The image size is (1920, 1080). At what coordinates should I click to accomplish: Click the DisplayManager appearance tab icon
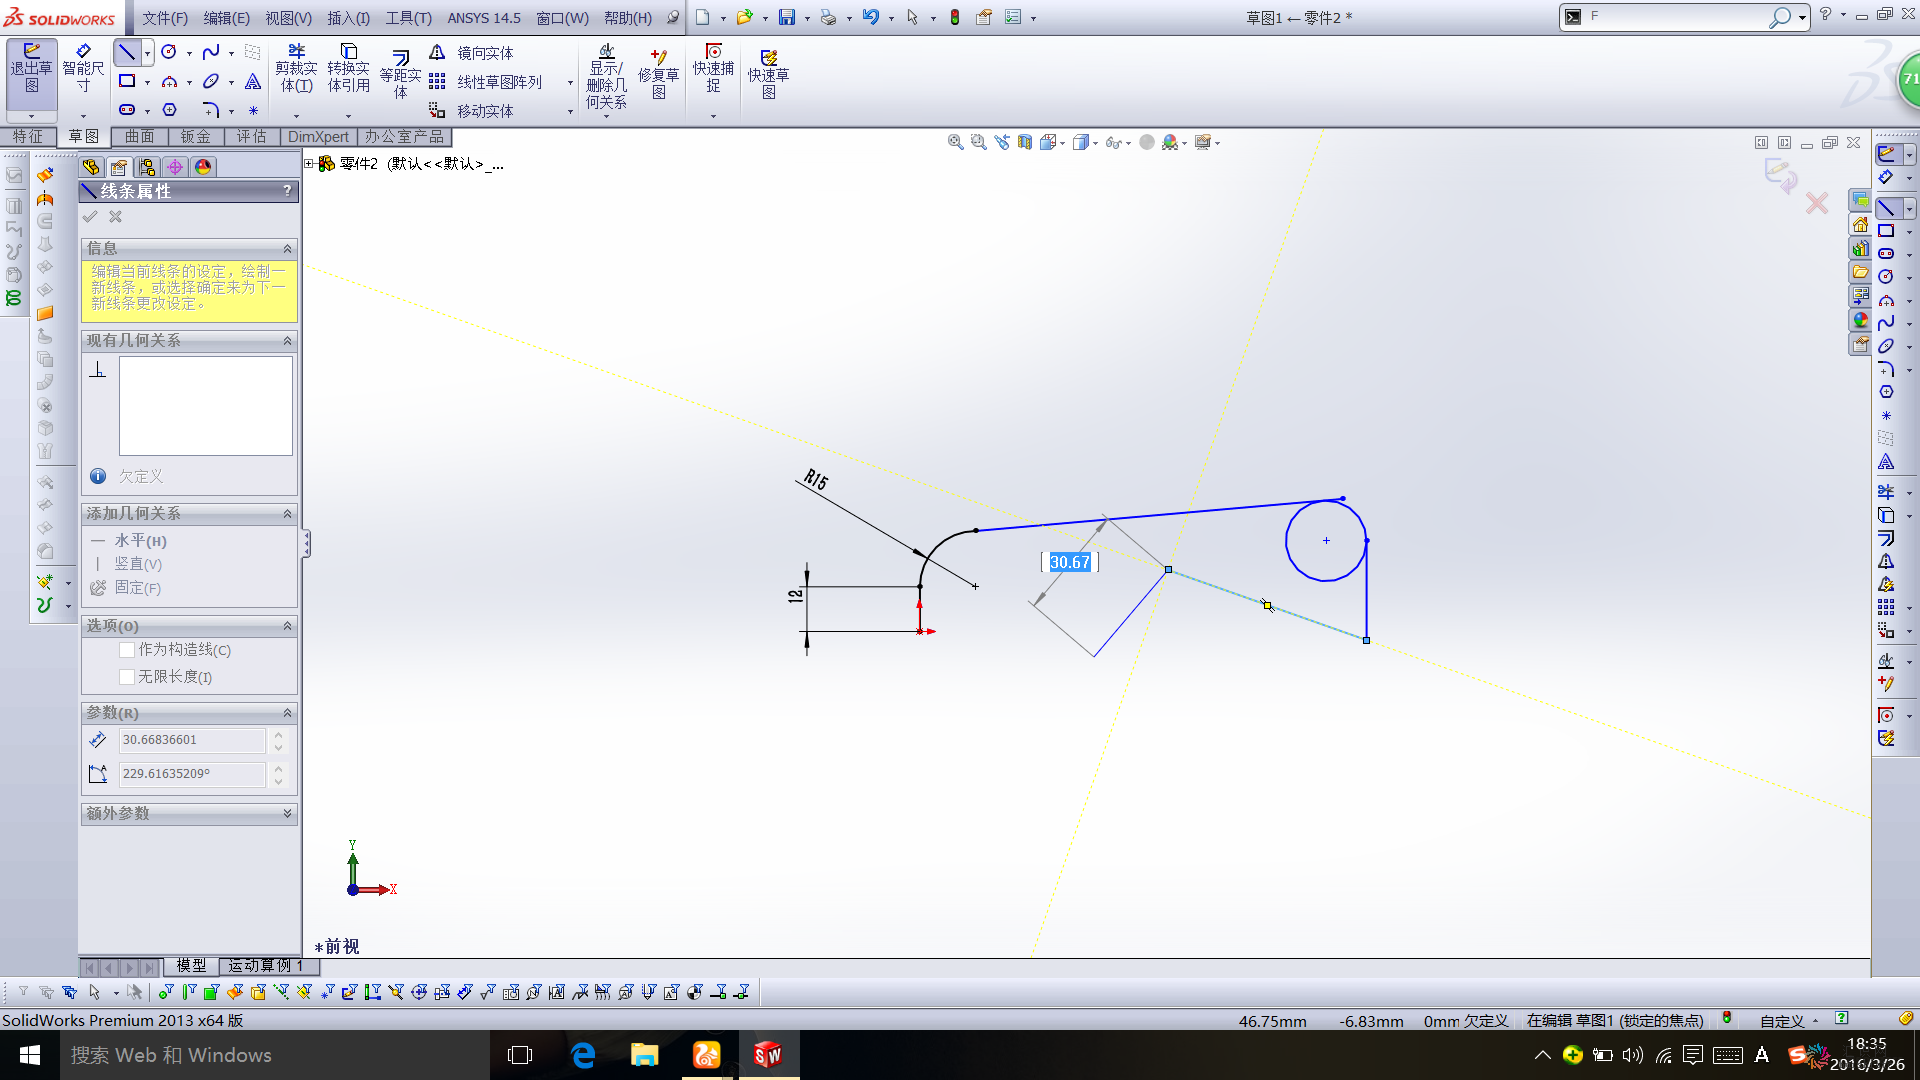click(203, 167)
